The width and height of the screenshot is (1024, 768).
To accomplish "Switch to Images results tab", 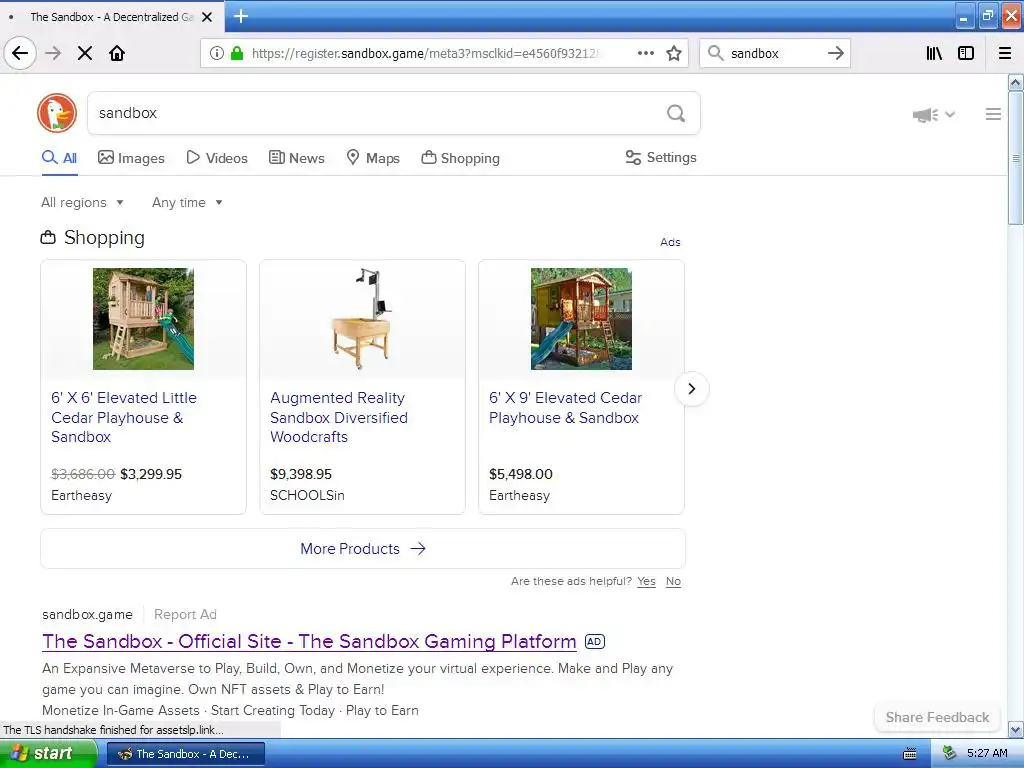I will [x=131, y=158].
